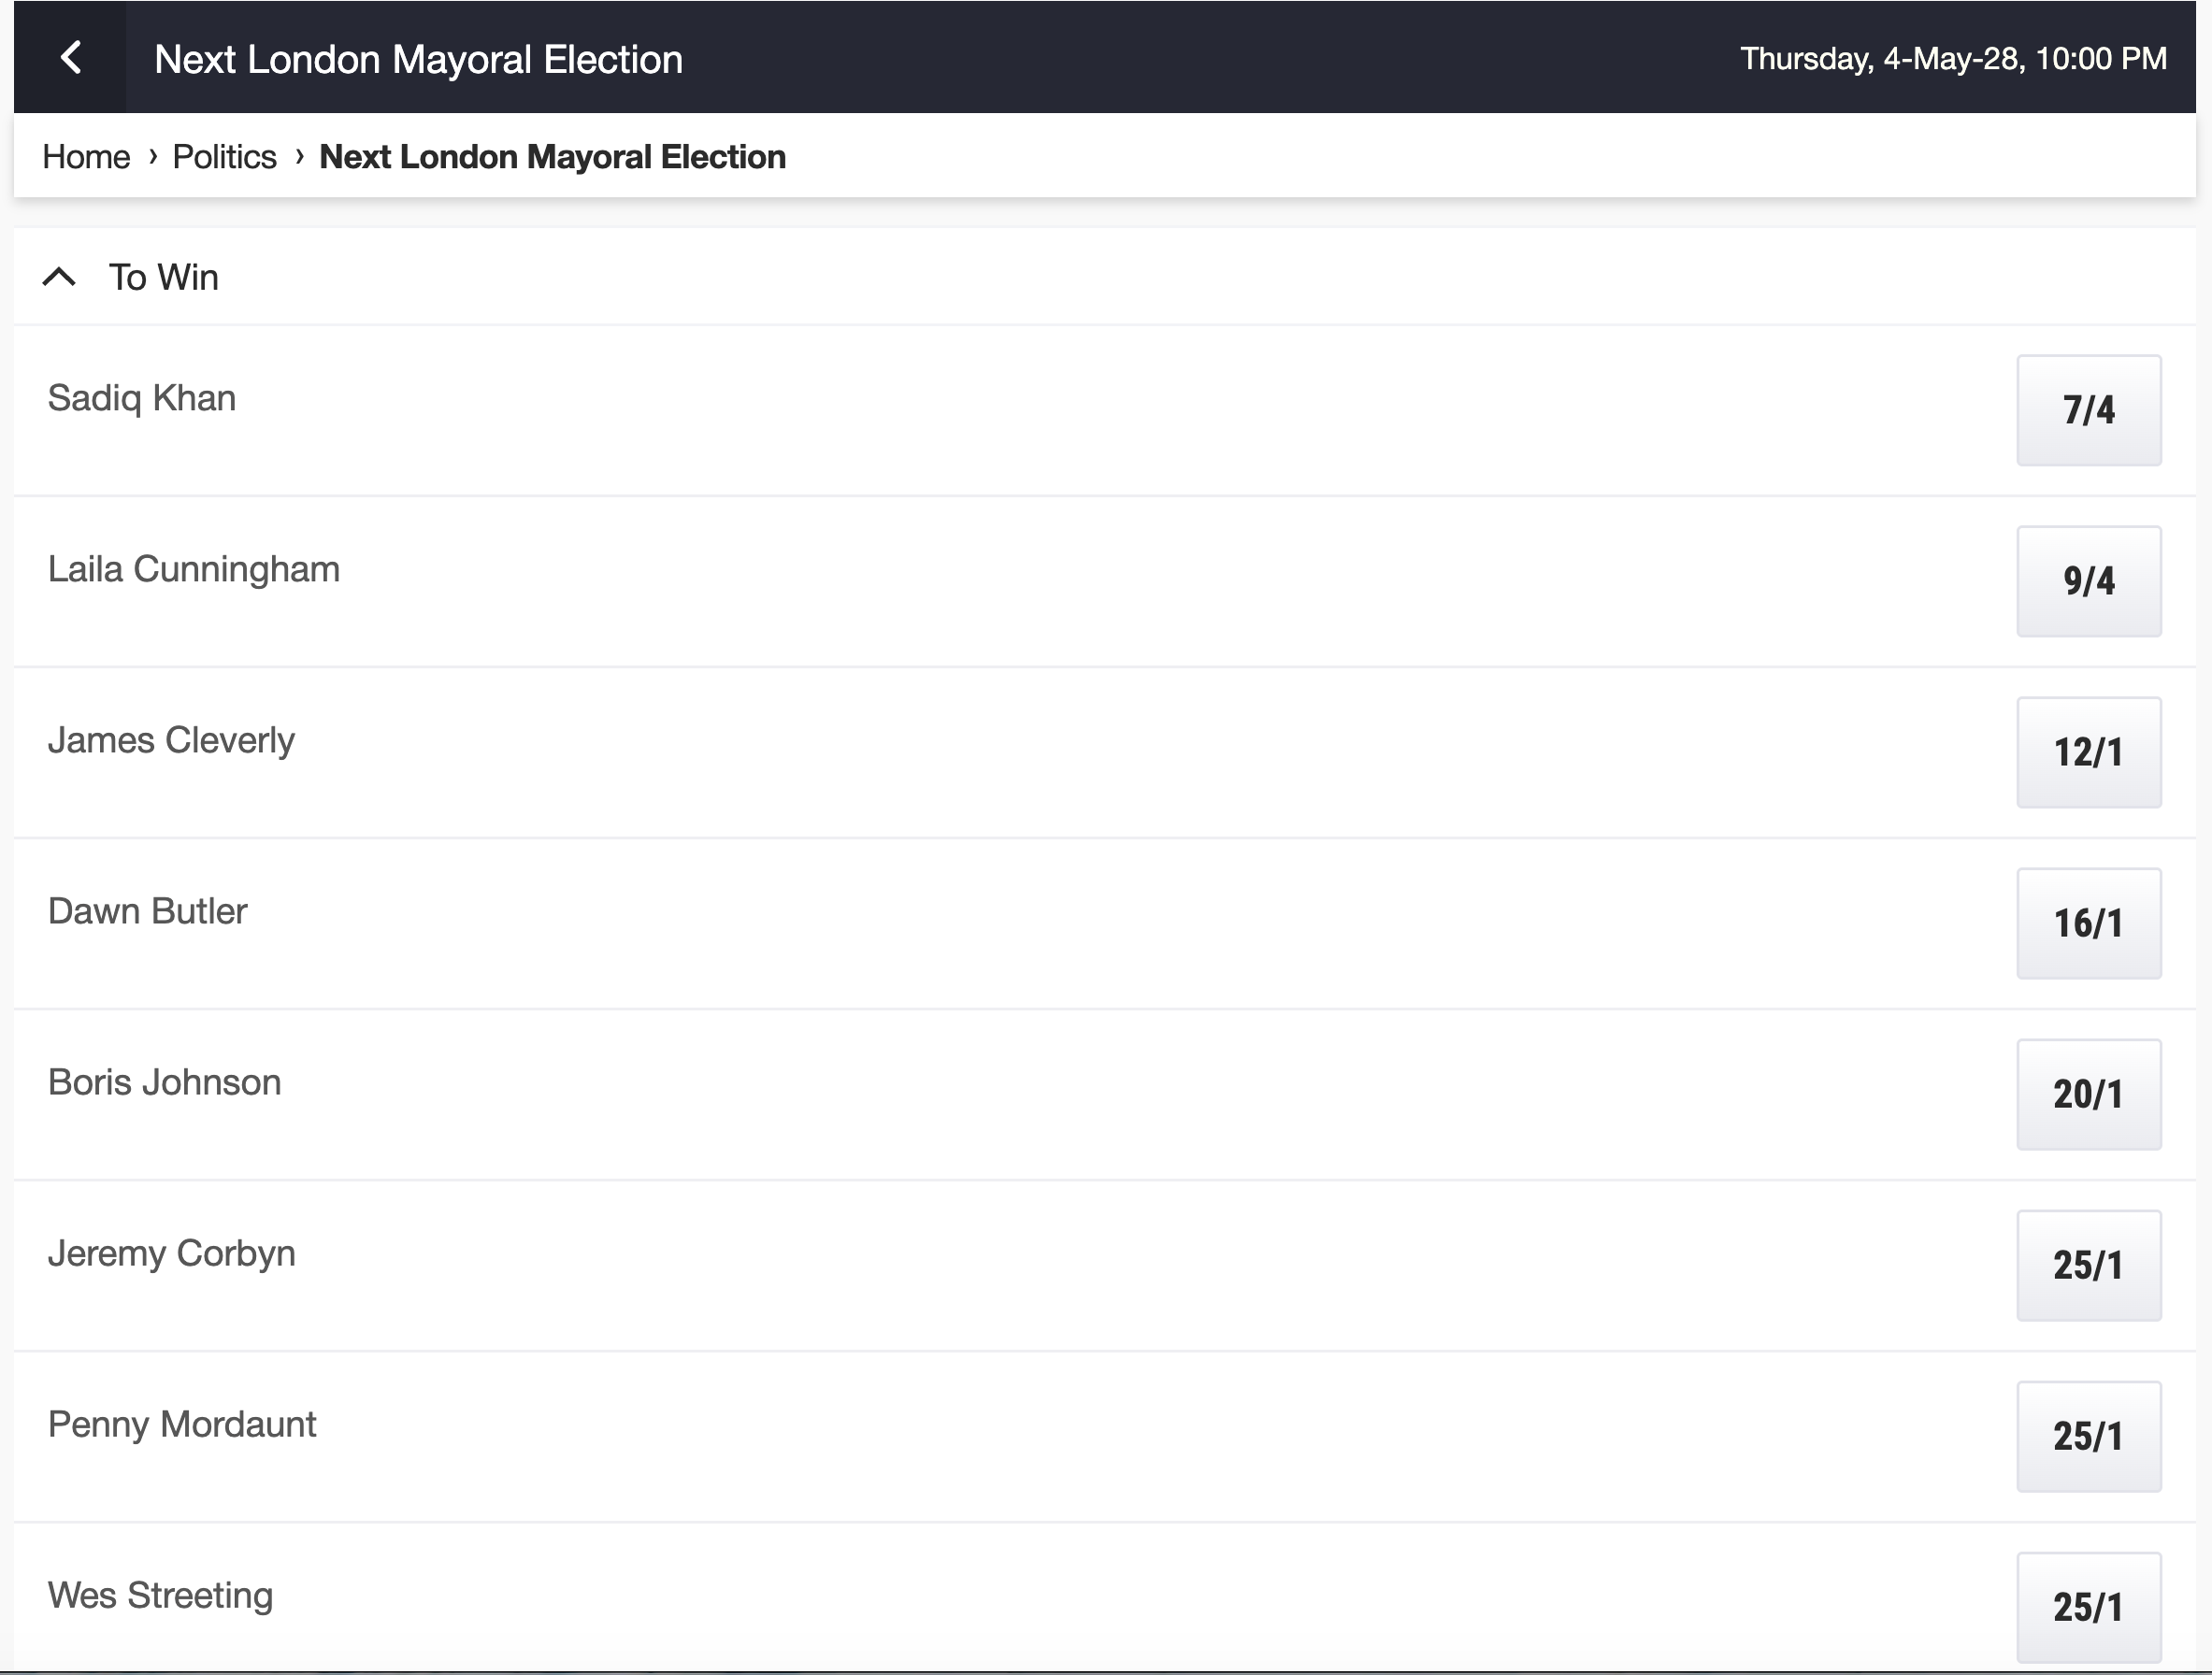Select Boris Johnson 20/1 odds
The image size is (2212, 1675).
coord(2088,1094)
